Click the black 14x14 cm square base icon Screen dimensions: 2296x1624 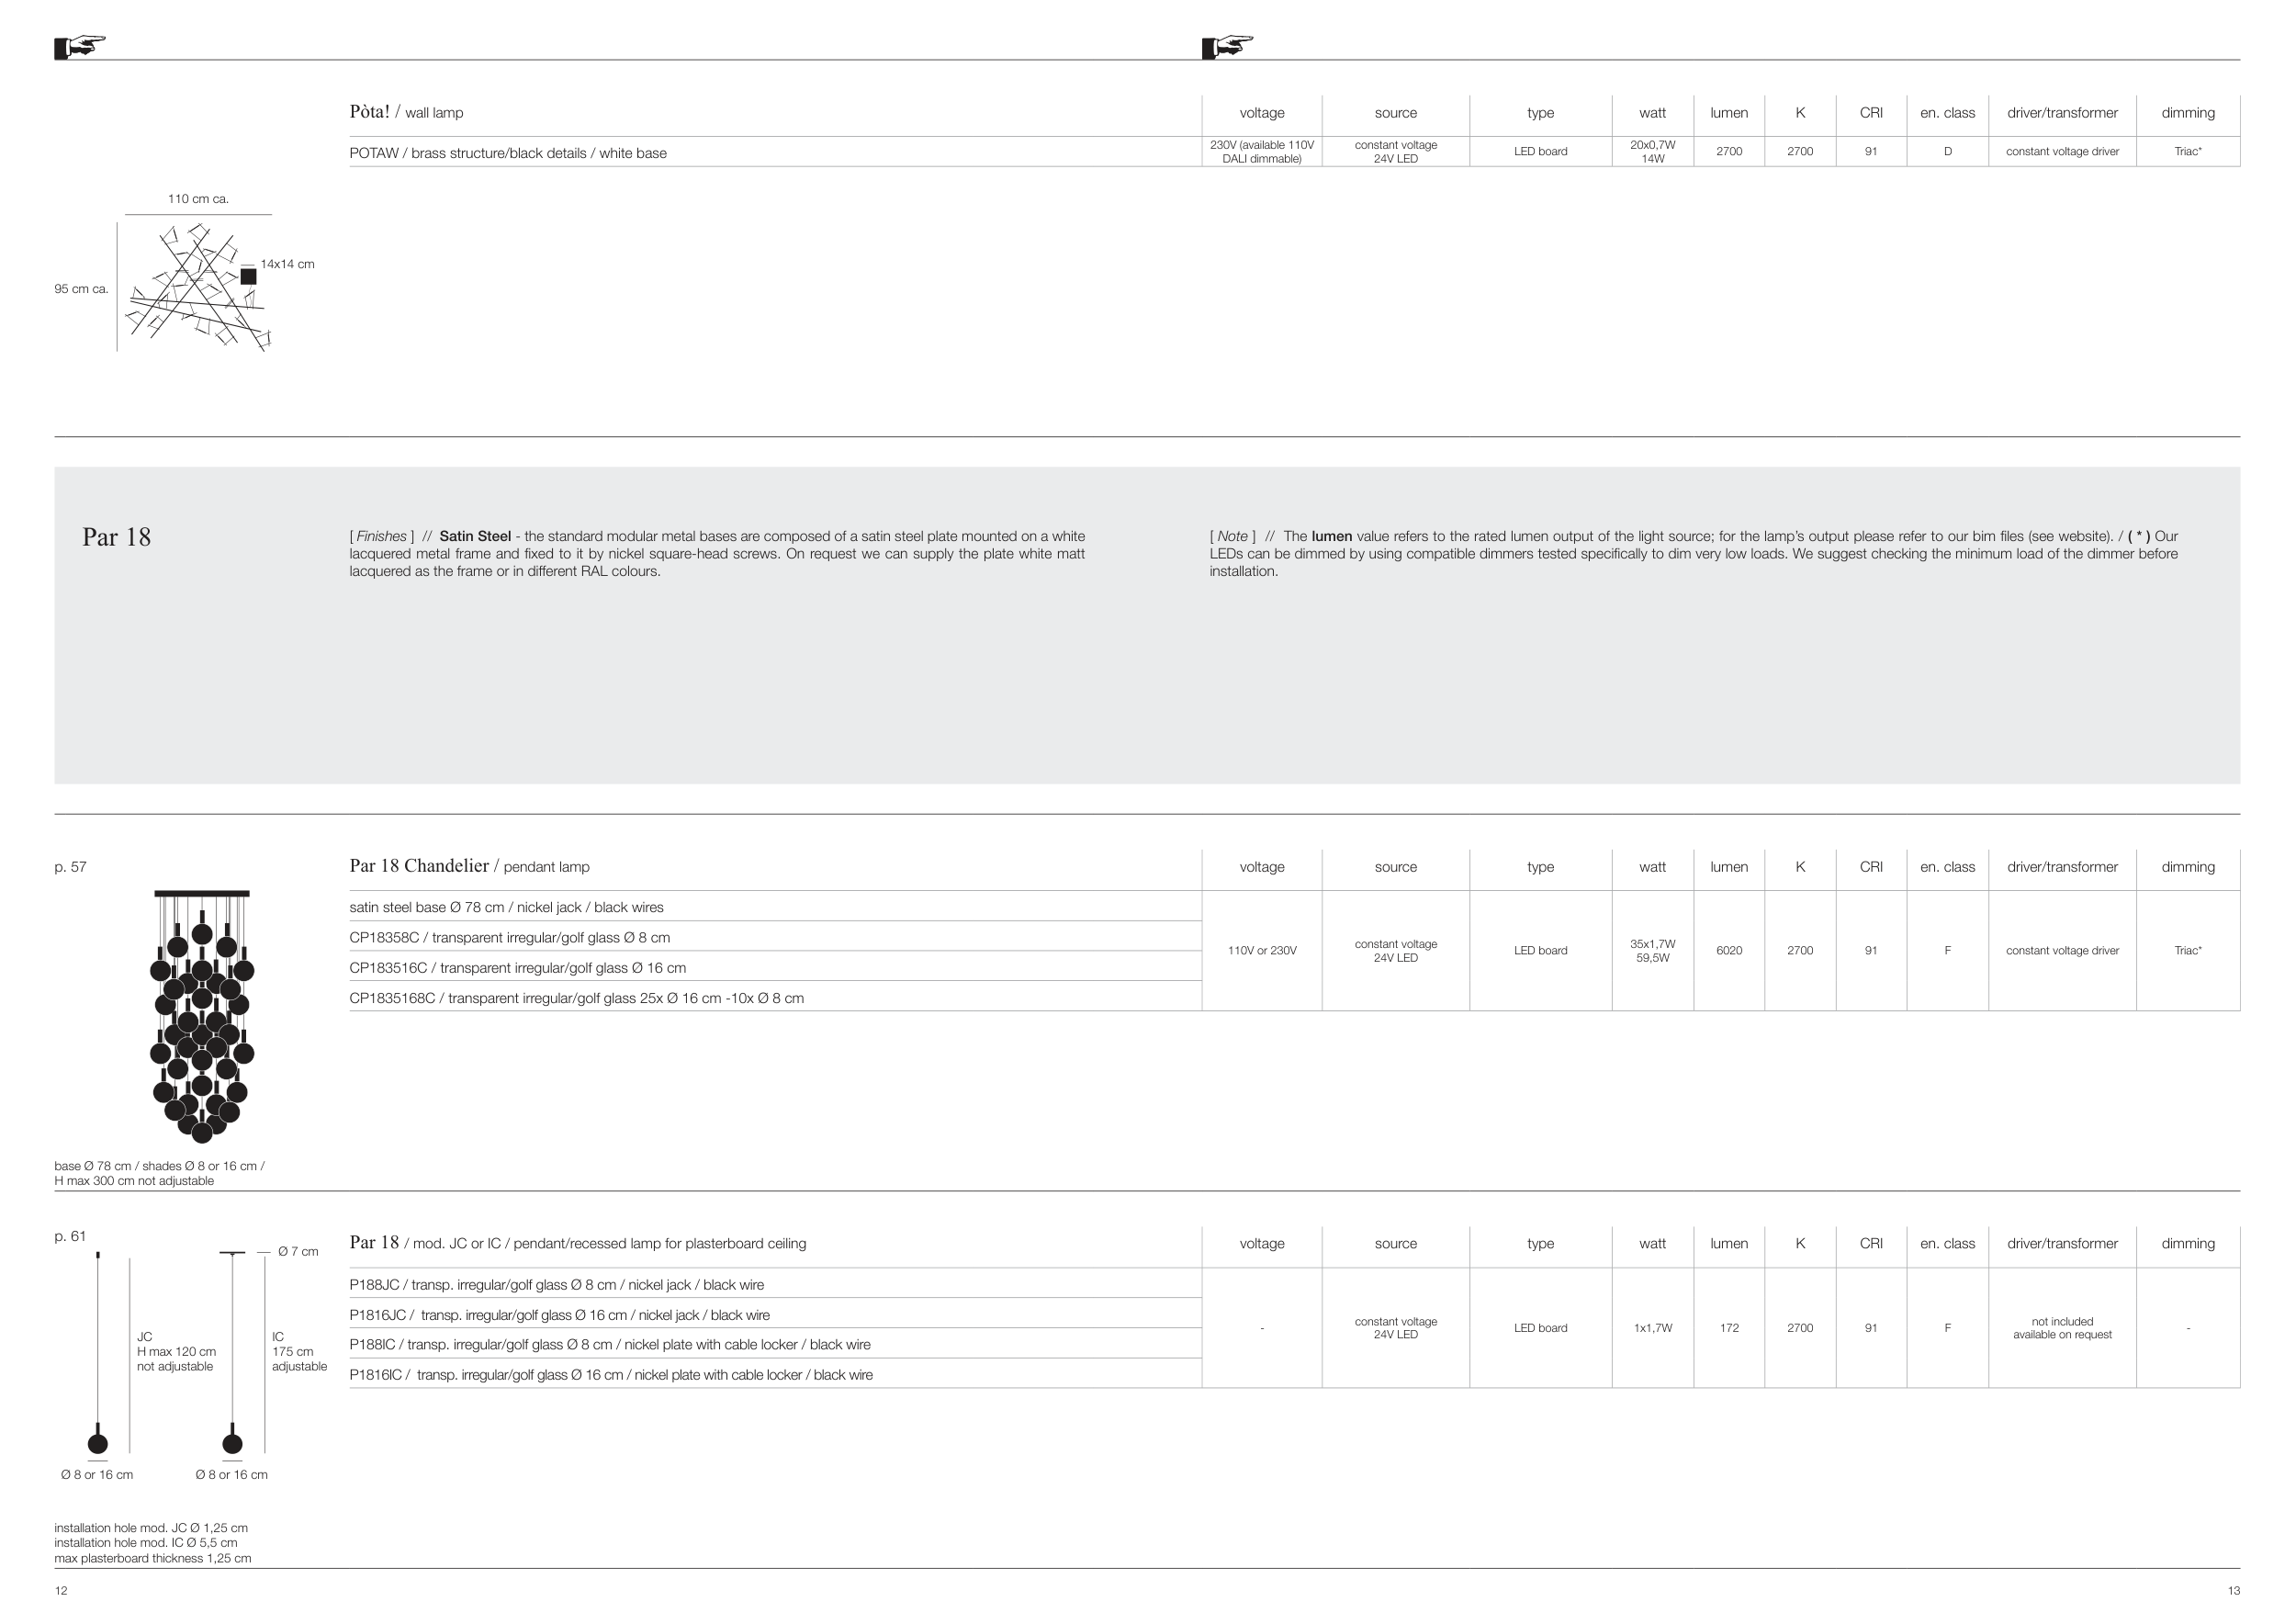click(248, 277)
